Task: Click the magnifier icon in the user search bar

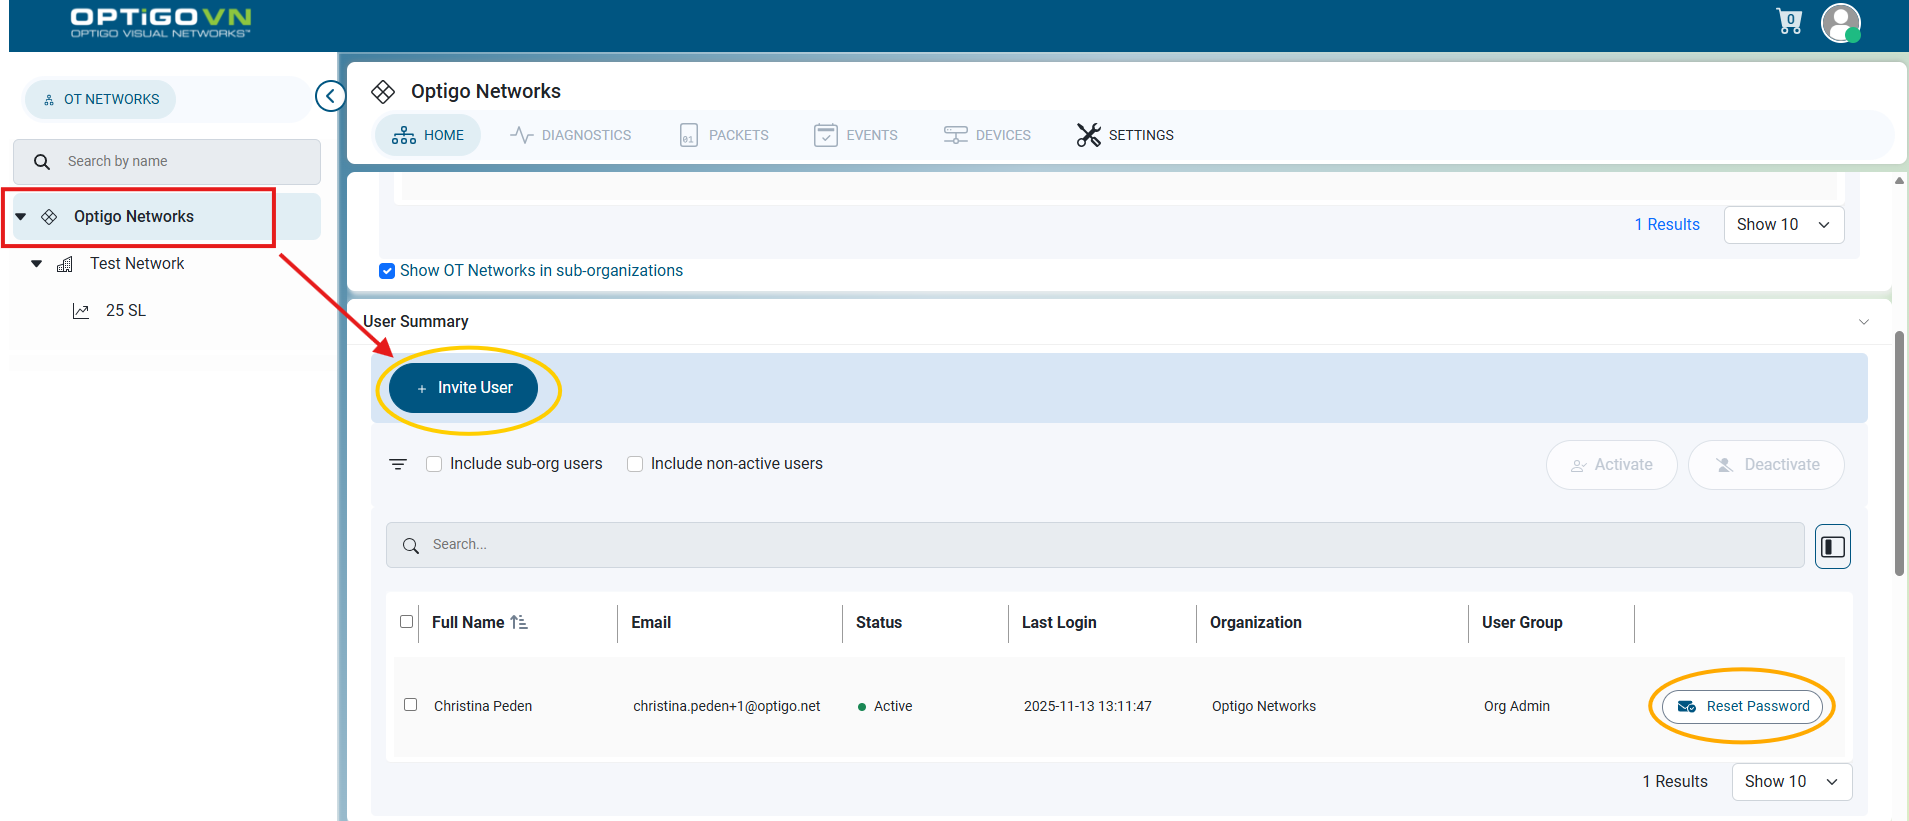Action: click(x=411, y=546)
